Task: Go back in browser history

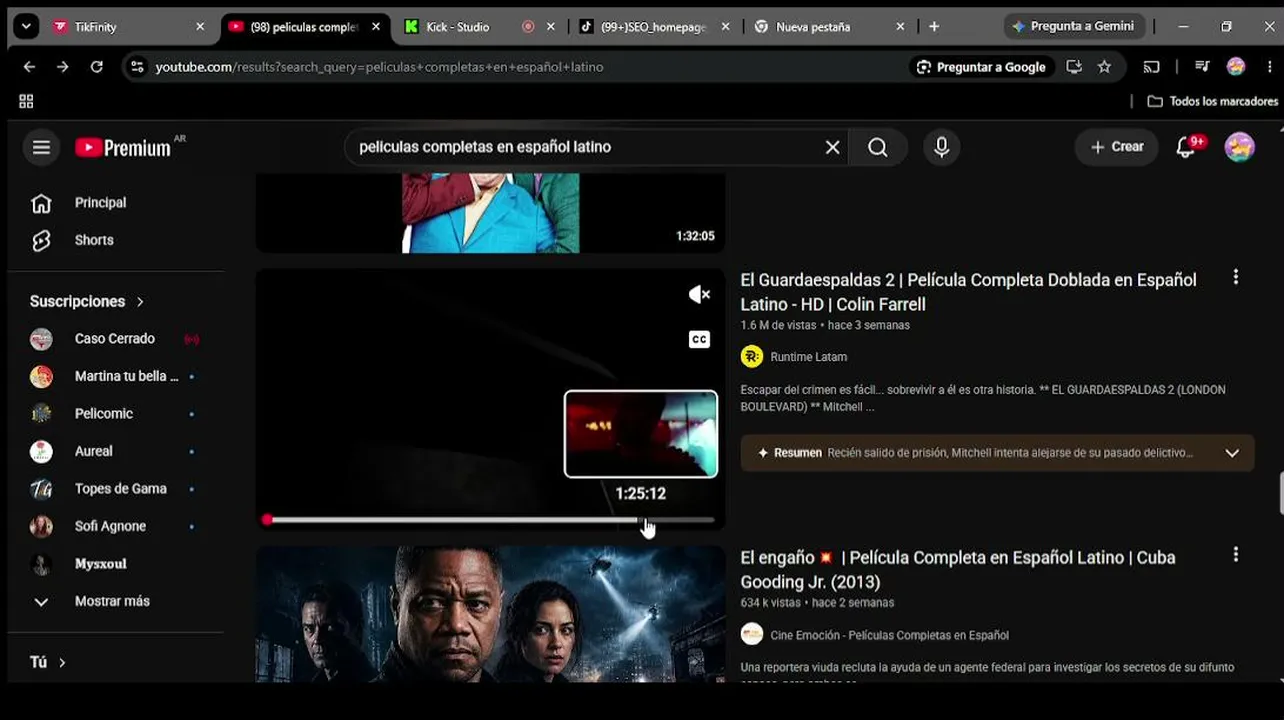Action: pos(29,67)
